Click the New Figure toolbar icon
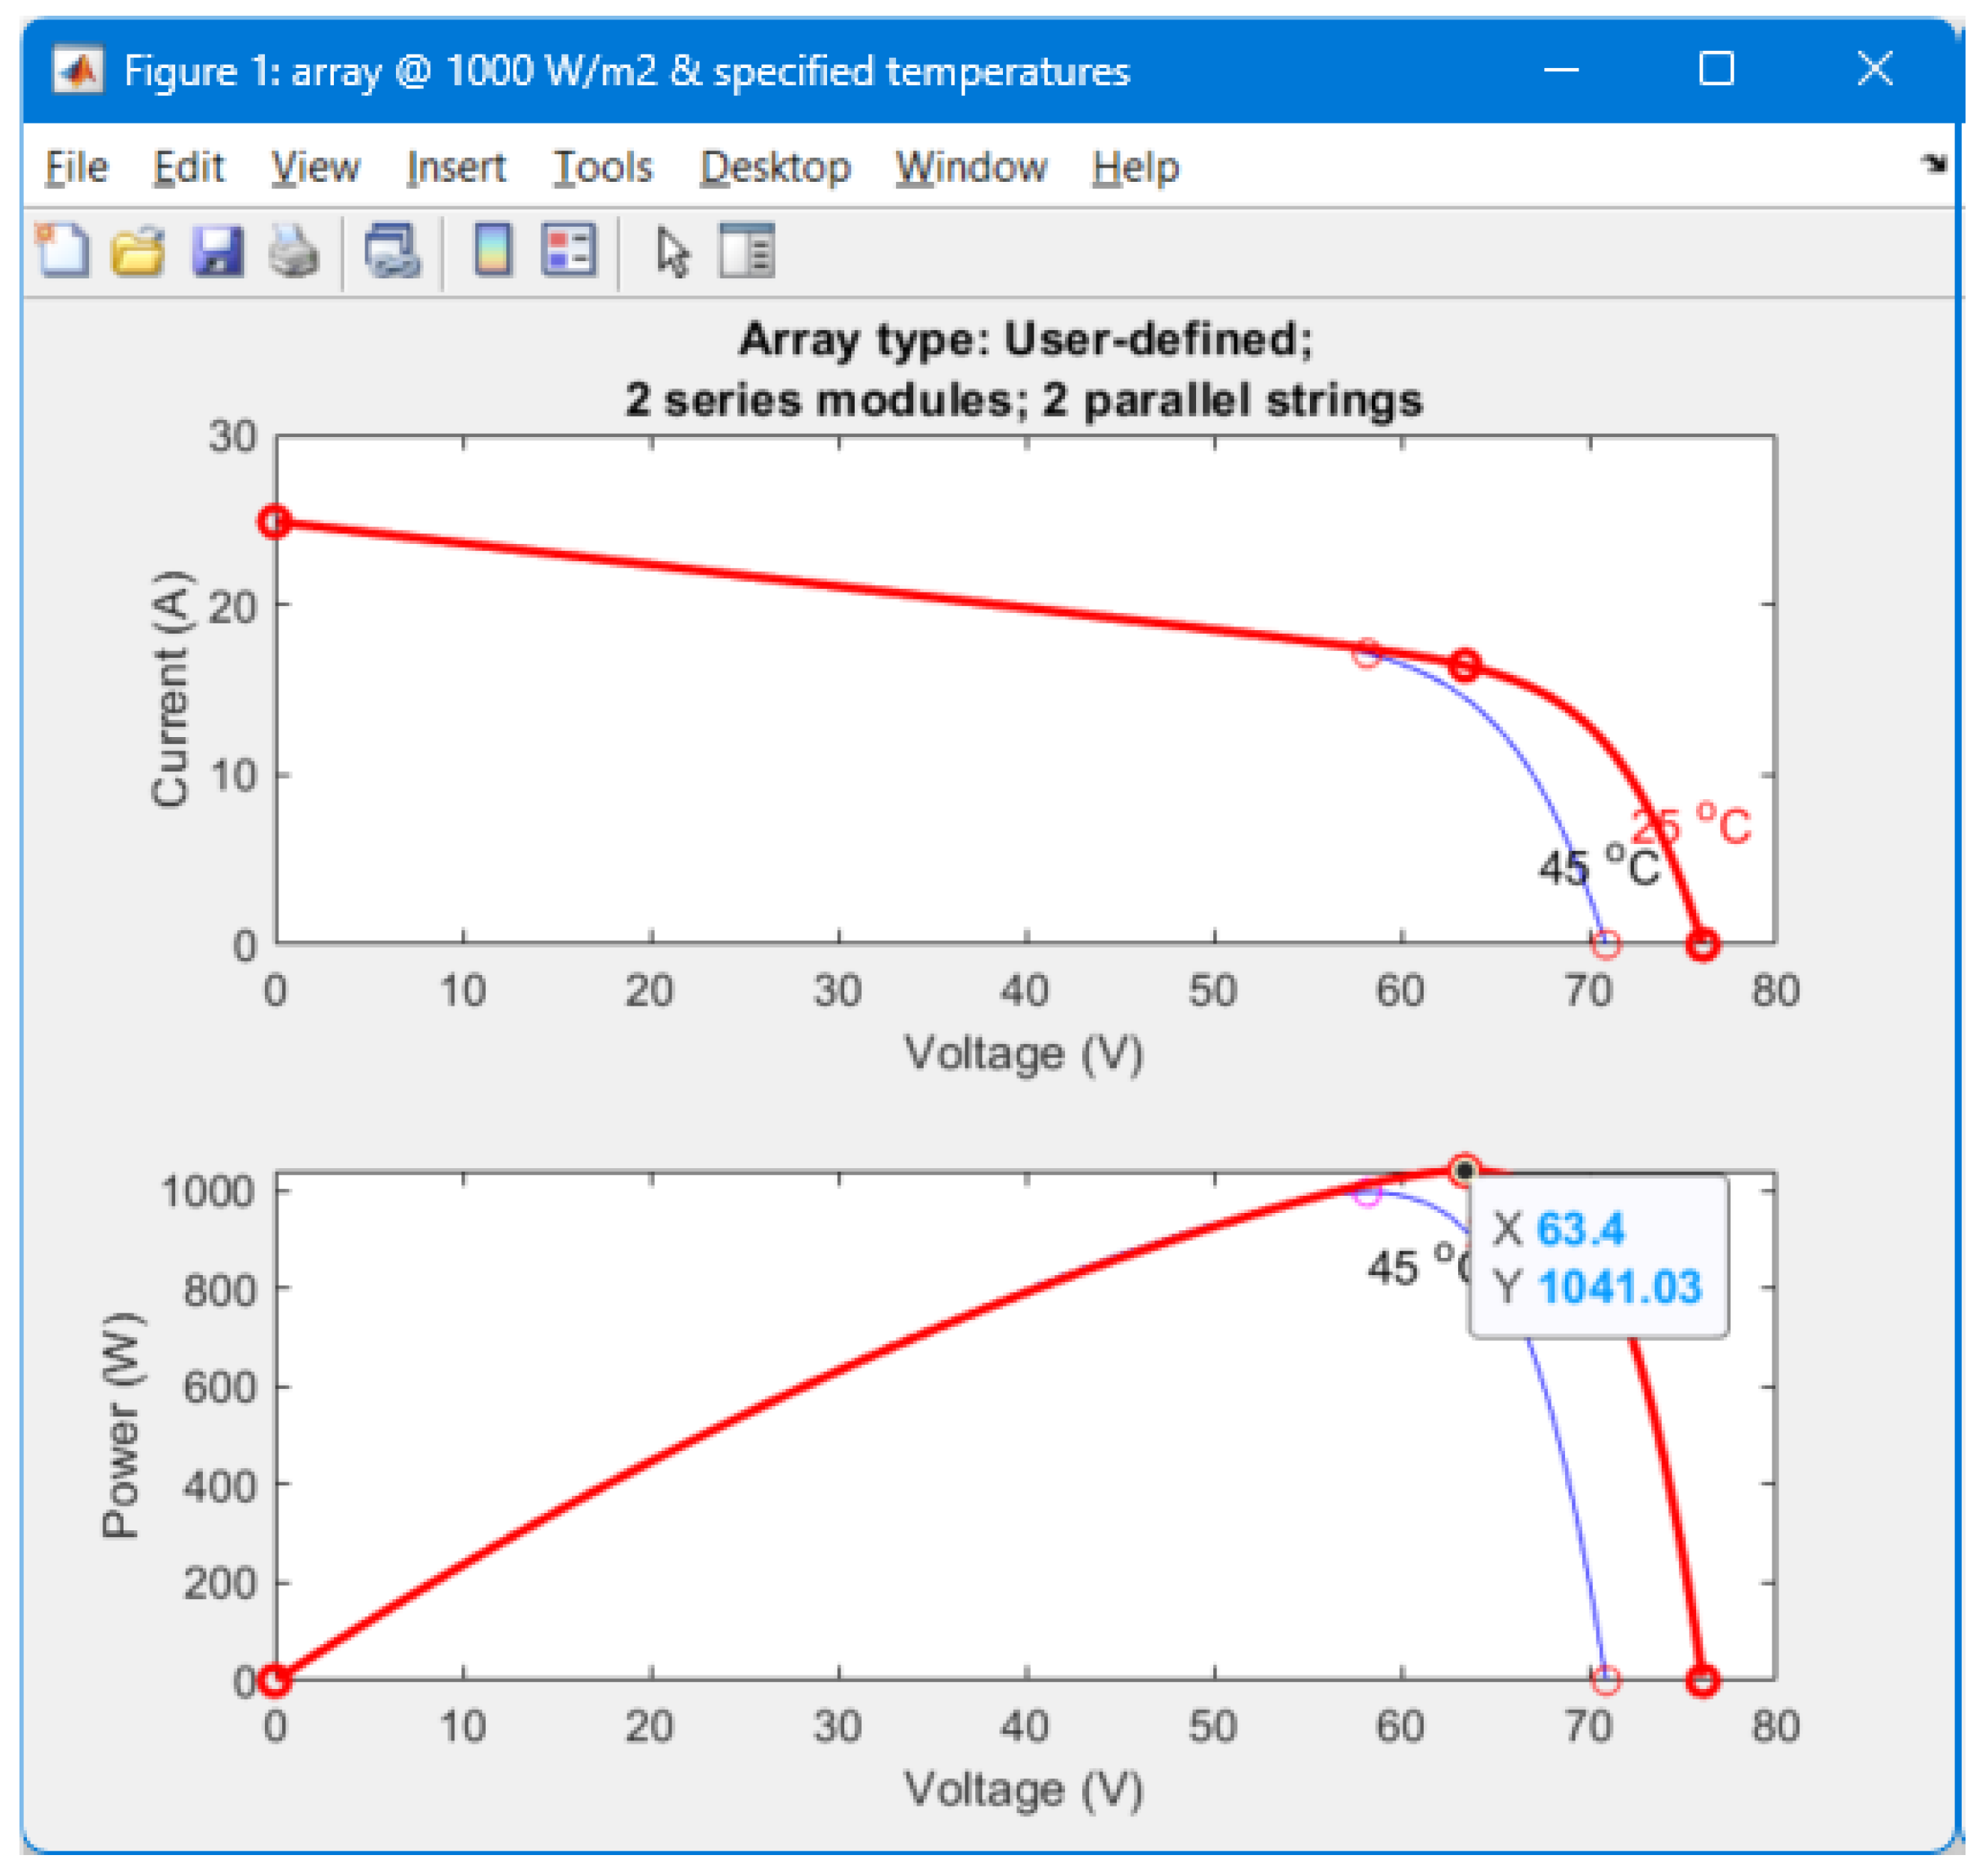This screenshot has height=1876, width=1985. 62,250
